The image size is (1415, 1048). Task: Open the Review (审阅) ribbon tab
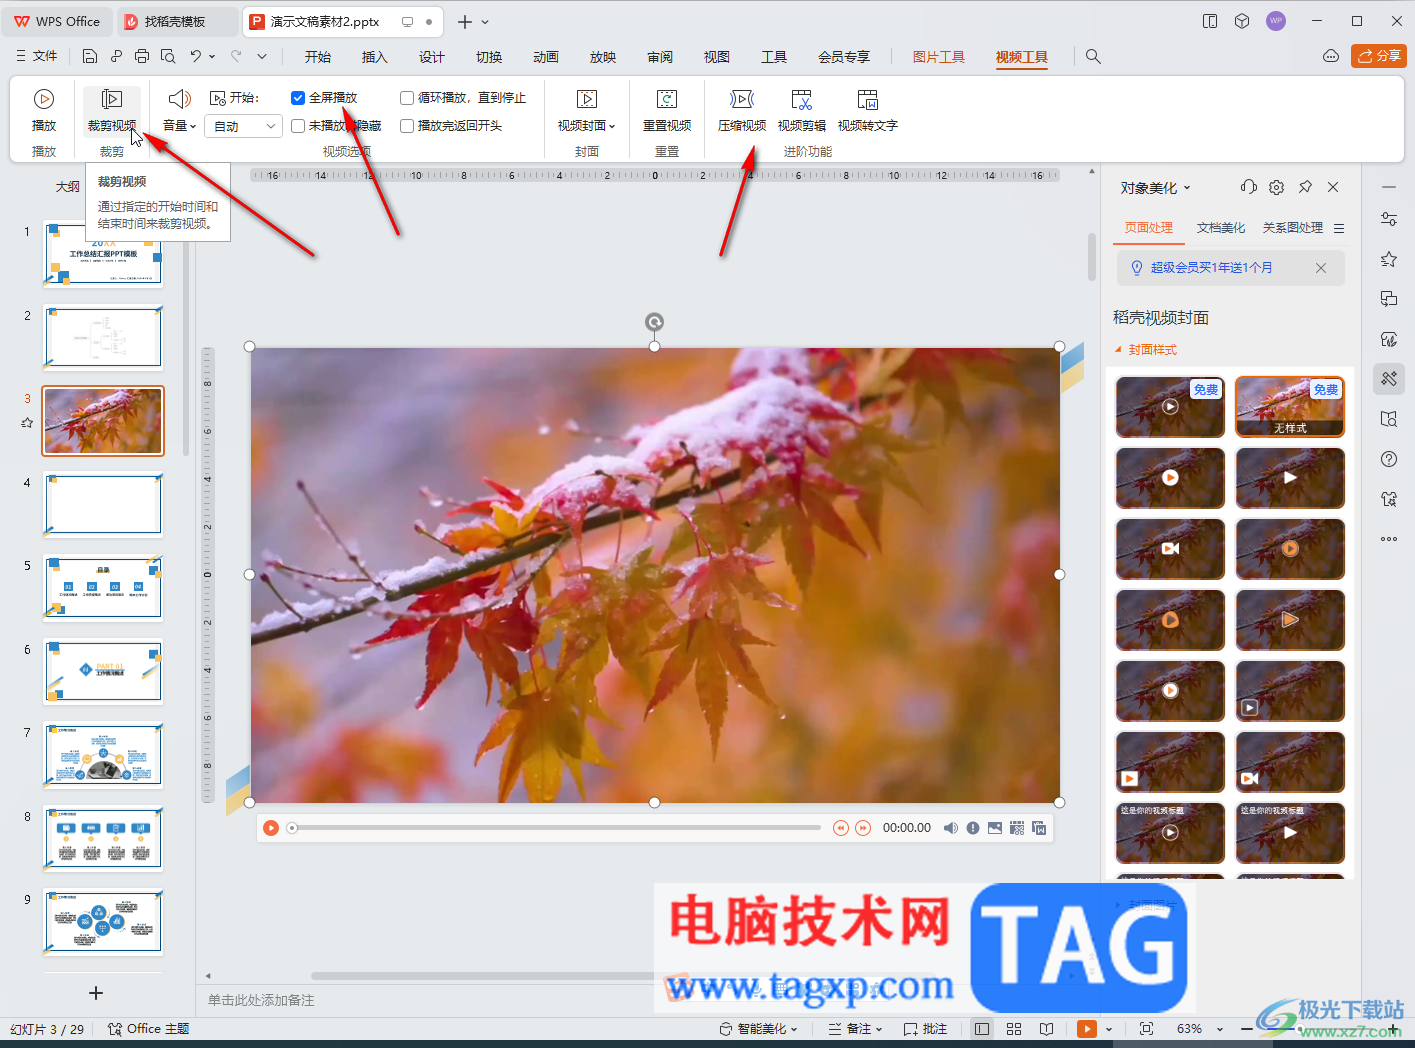coord(660,57)
